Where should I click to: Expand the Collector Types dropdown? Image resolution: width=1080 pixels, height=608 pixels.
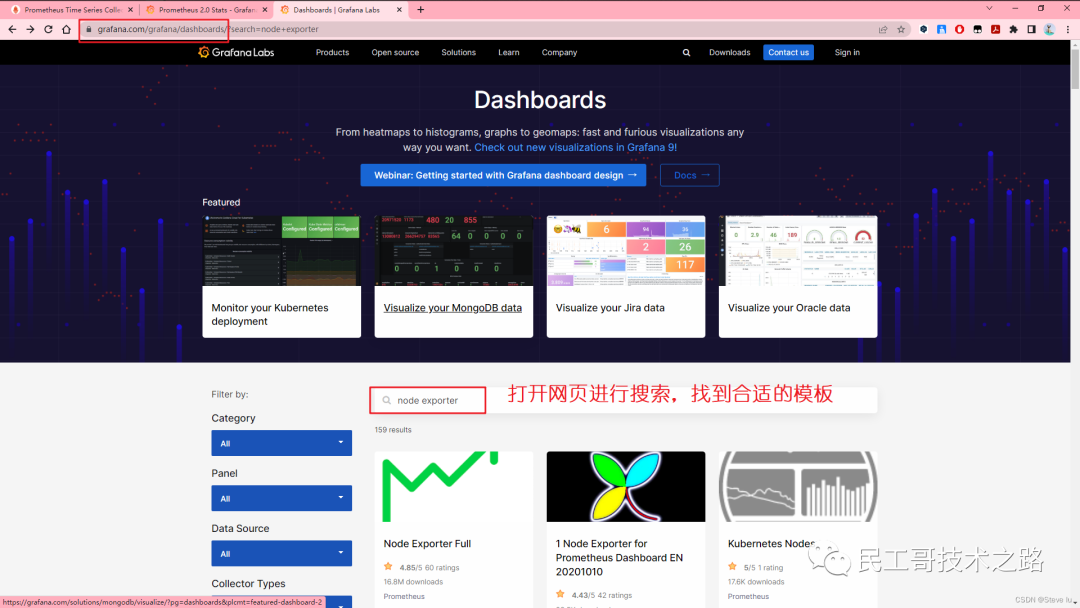pos(282,602)
